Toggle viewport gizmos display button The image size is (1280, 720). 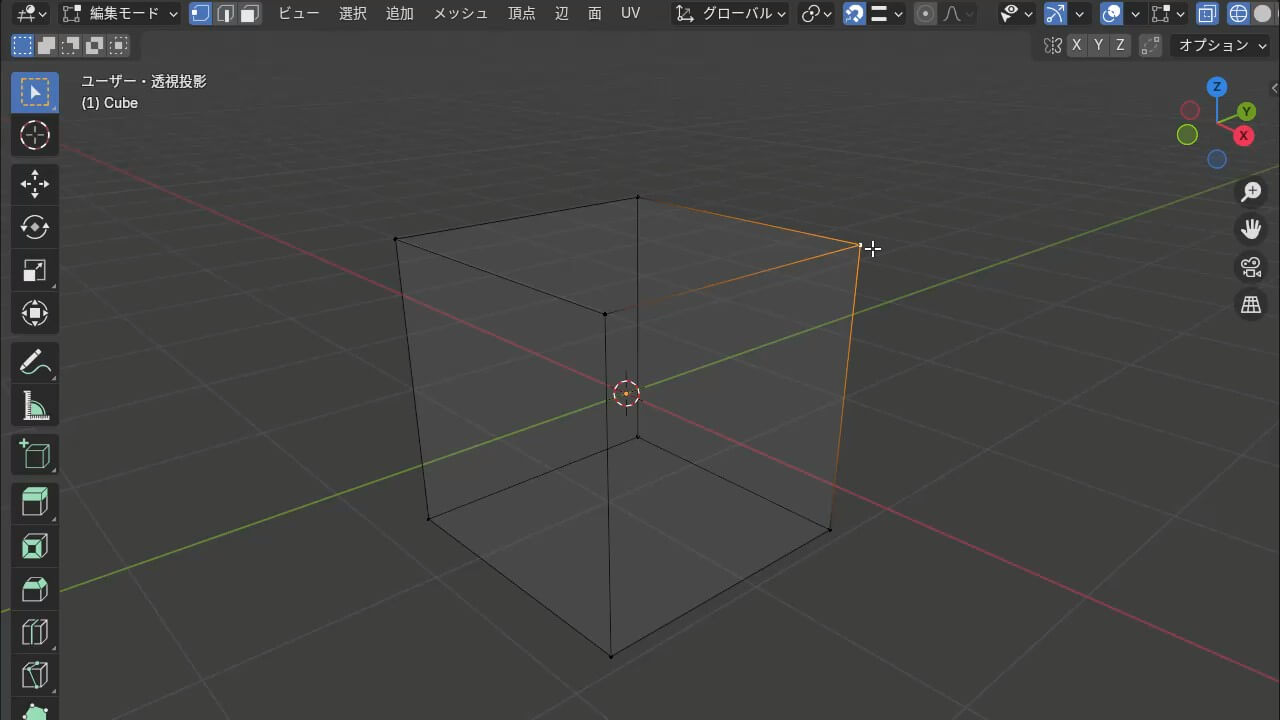(x=1055, y=14)
